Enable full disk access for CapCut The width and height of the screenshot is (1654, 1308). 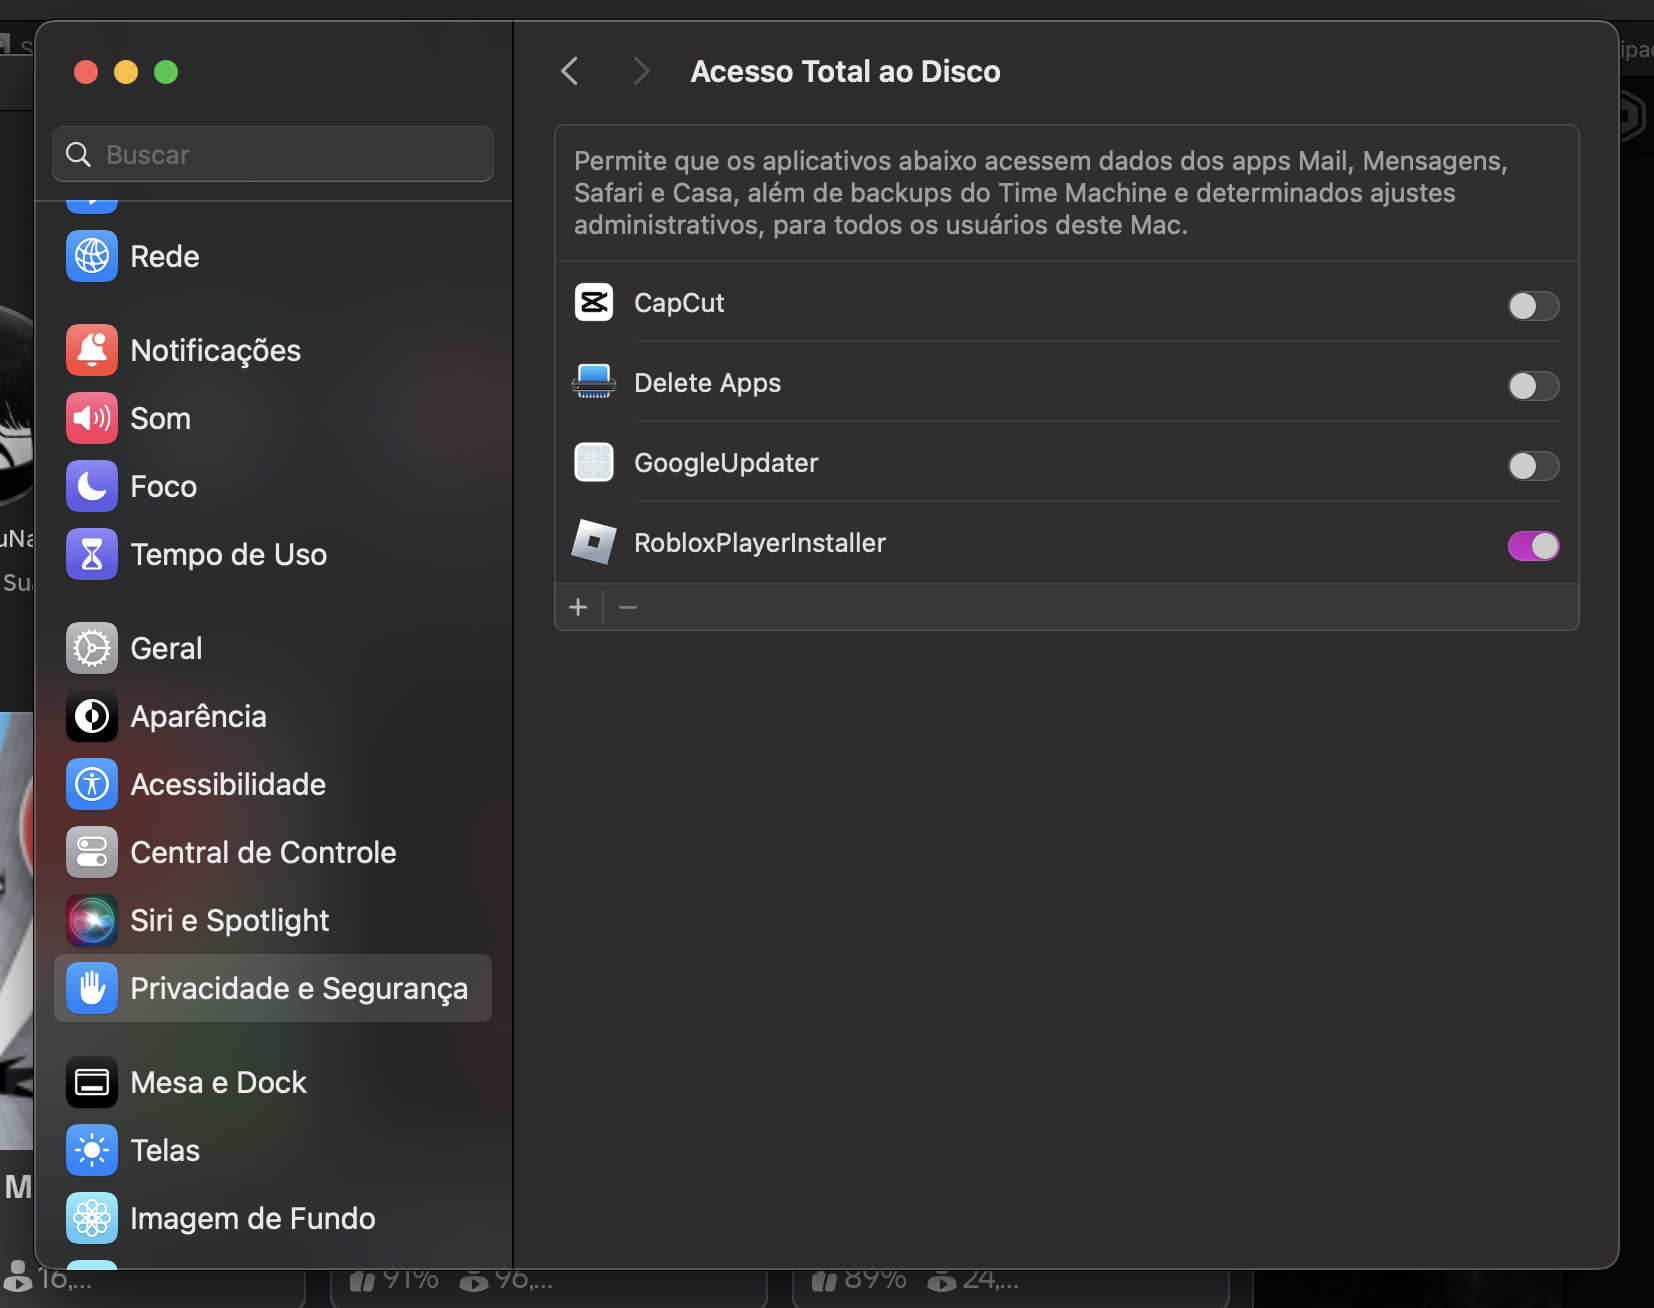click(1533, 306)
